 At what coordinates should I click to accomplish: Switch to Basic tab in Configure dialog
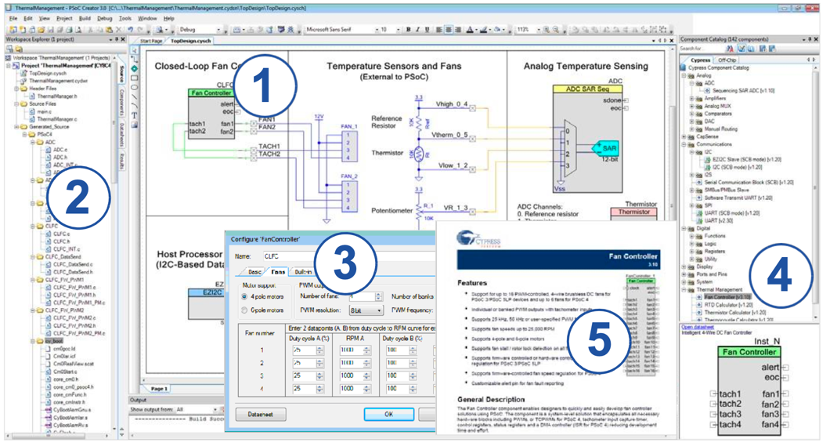click(x=255, y=272)
